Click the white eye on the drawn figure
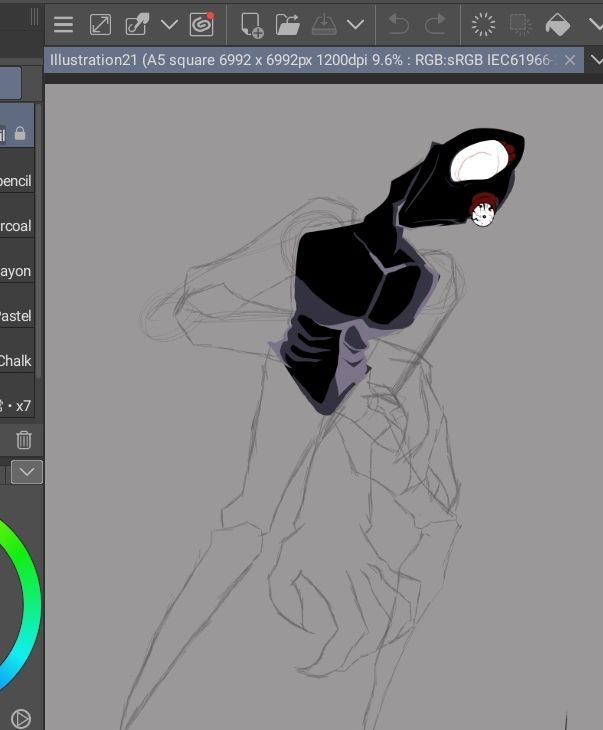Screen dimensions: 603x730 coord(479,161)
